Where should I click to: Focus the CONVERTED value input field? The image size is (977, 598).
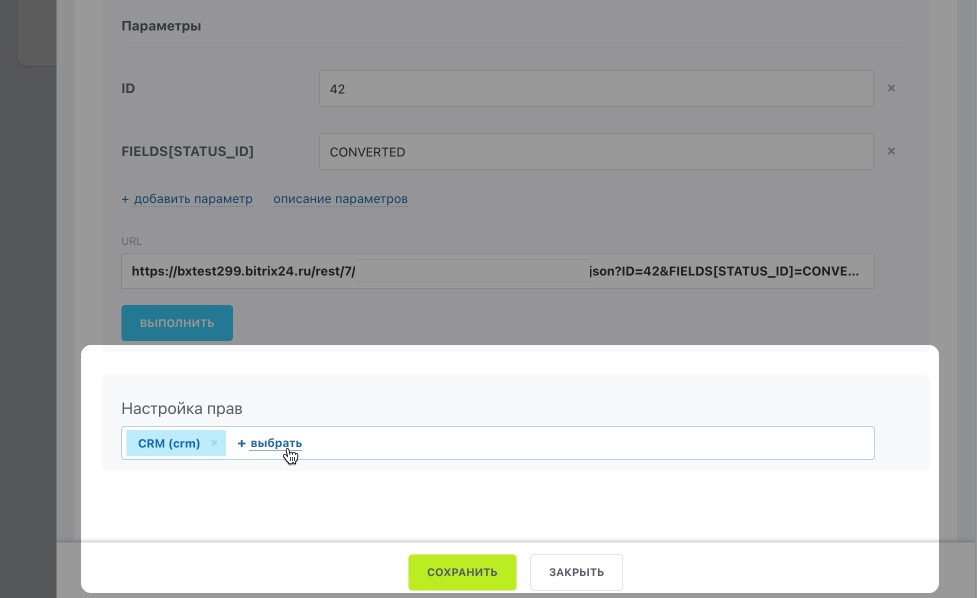click(595, 152)
